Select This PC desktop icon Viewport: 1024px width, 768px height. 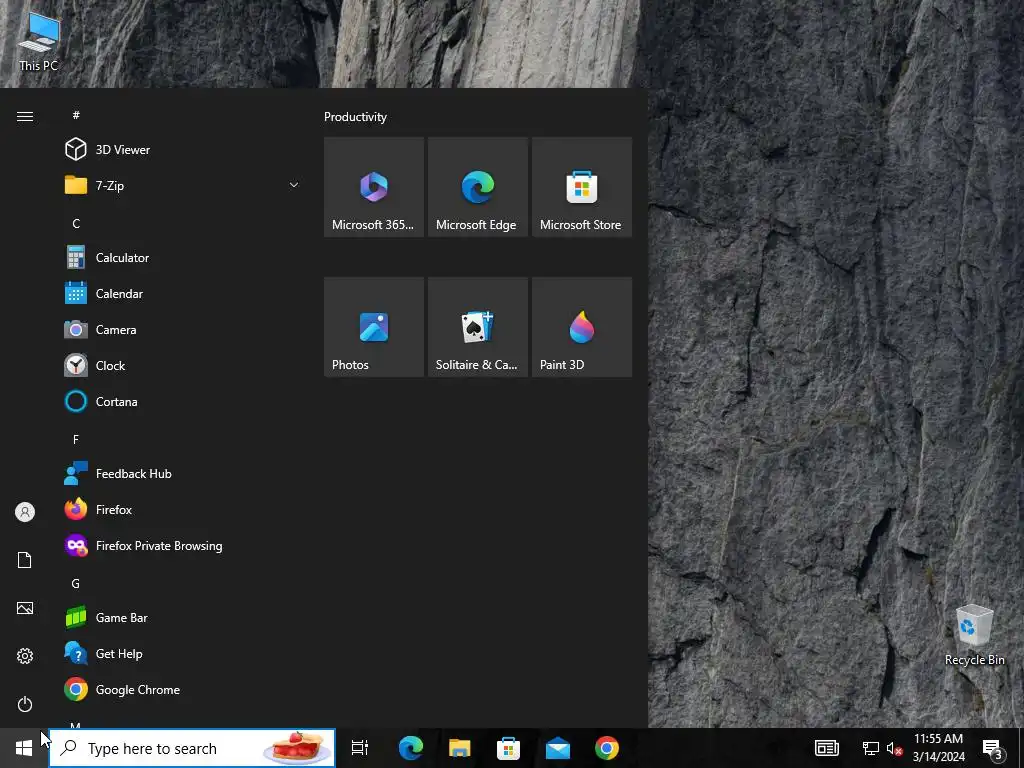click(39, 40)
